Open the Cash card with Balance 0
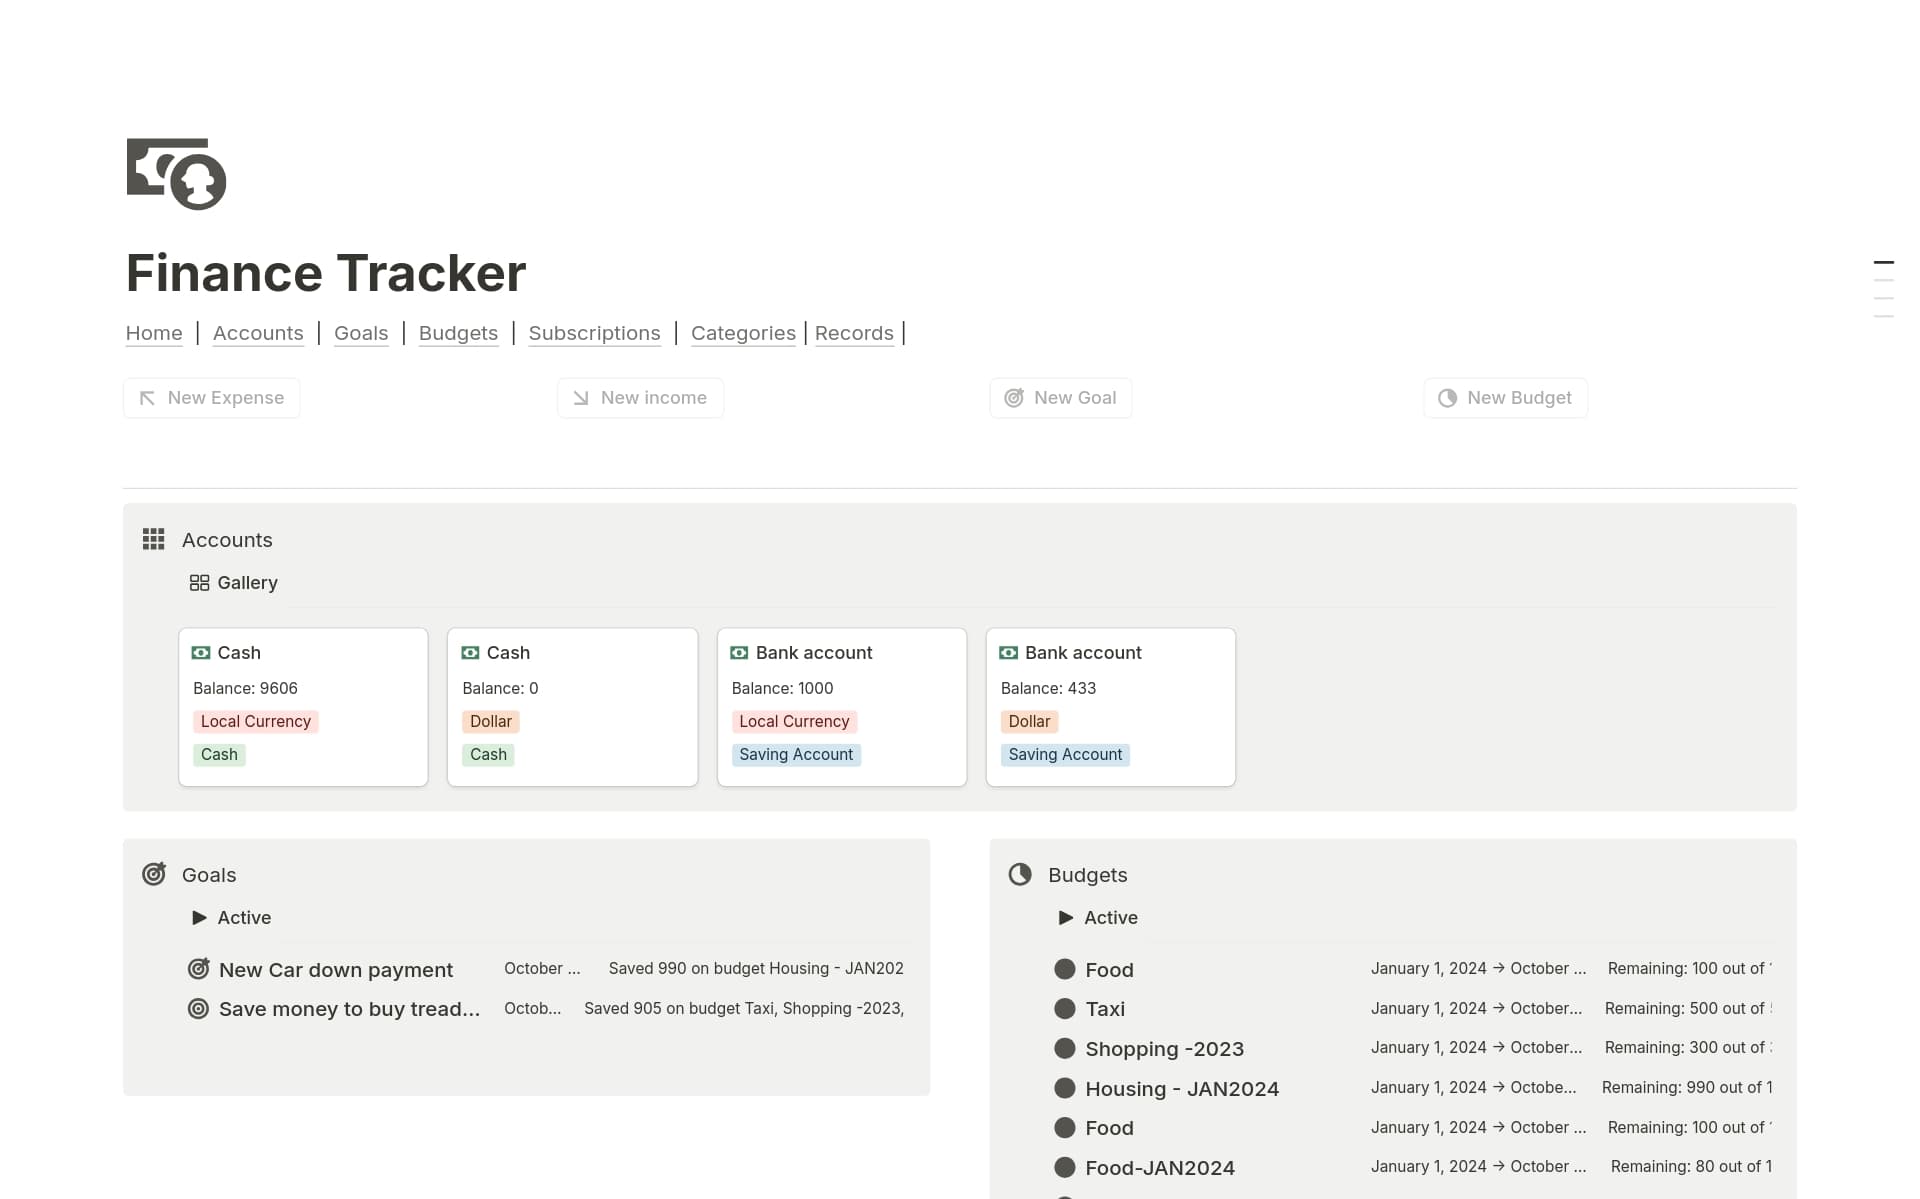The height and width of the screenshot is (1199, 1920). pos(572,707)
